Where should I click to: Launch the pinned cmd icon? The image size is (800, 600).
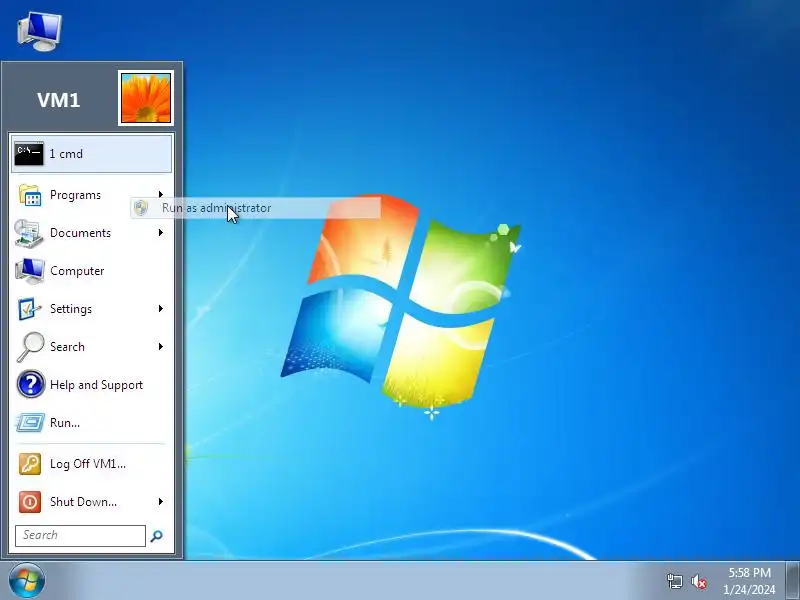29,154
